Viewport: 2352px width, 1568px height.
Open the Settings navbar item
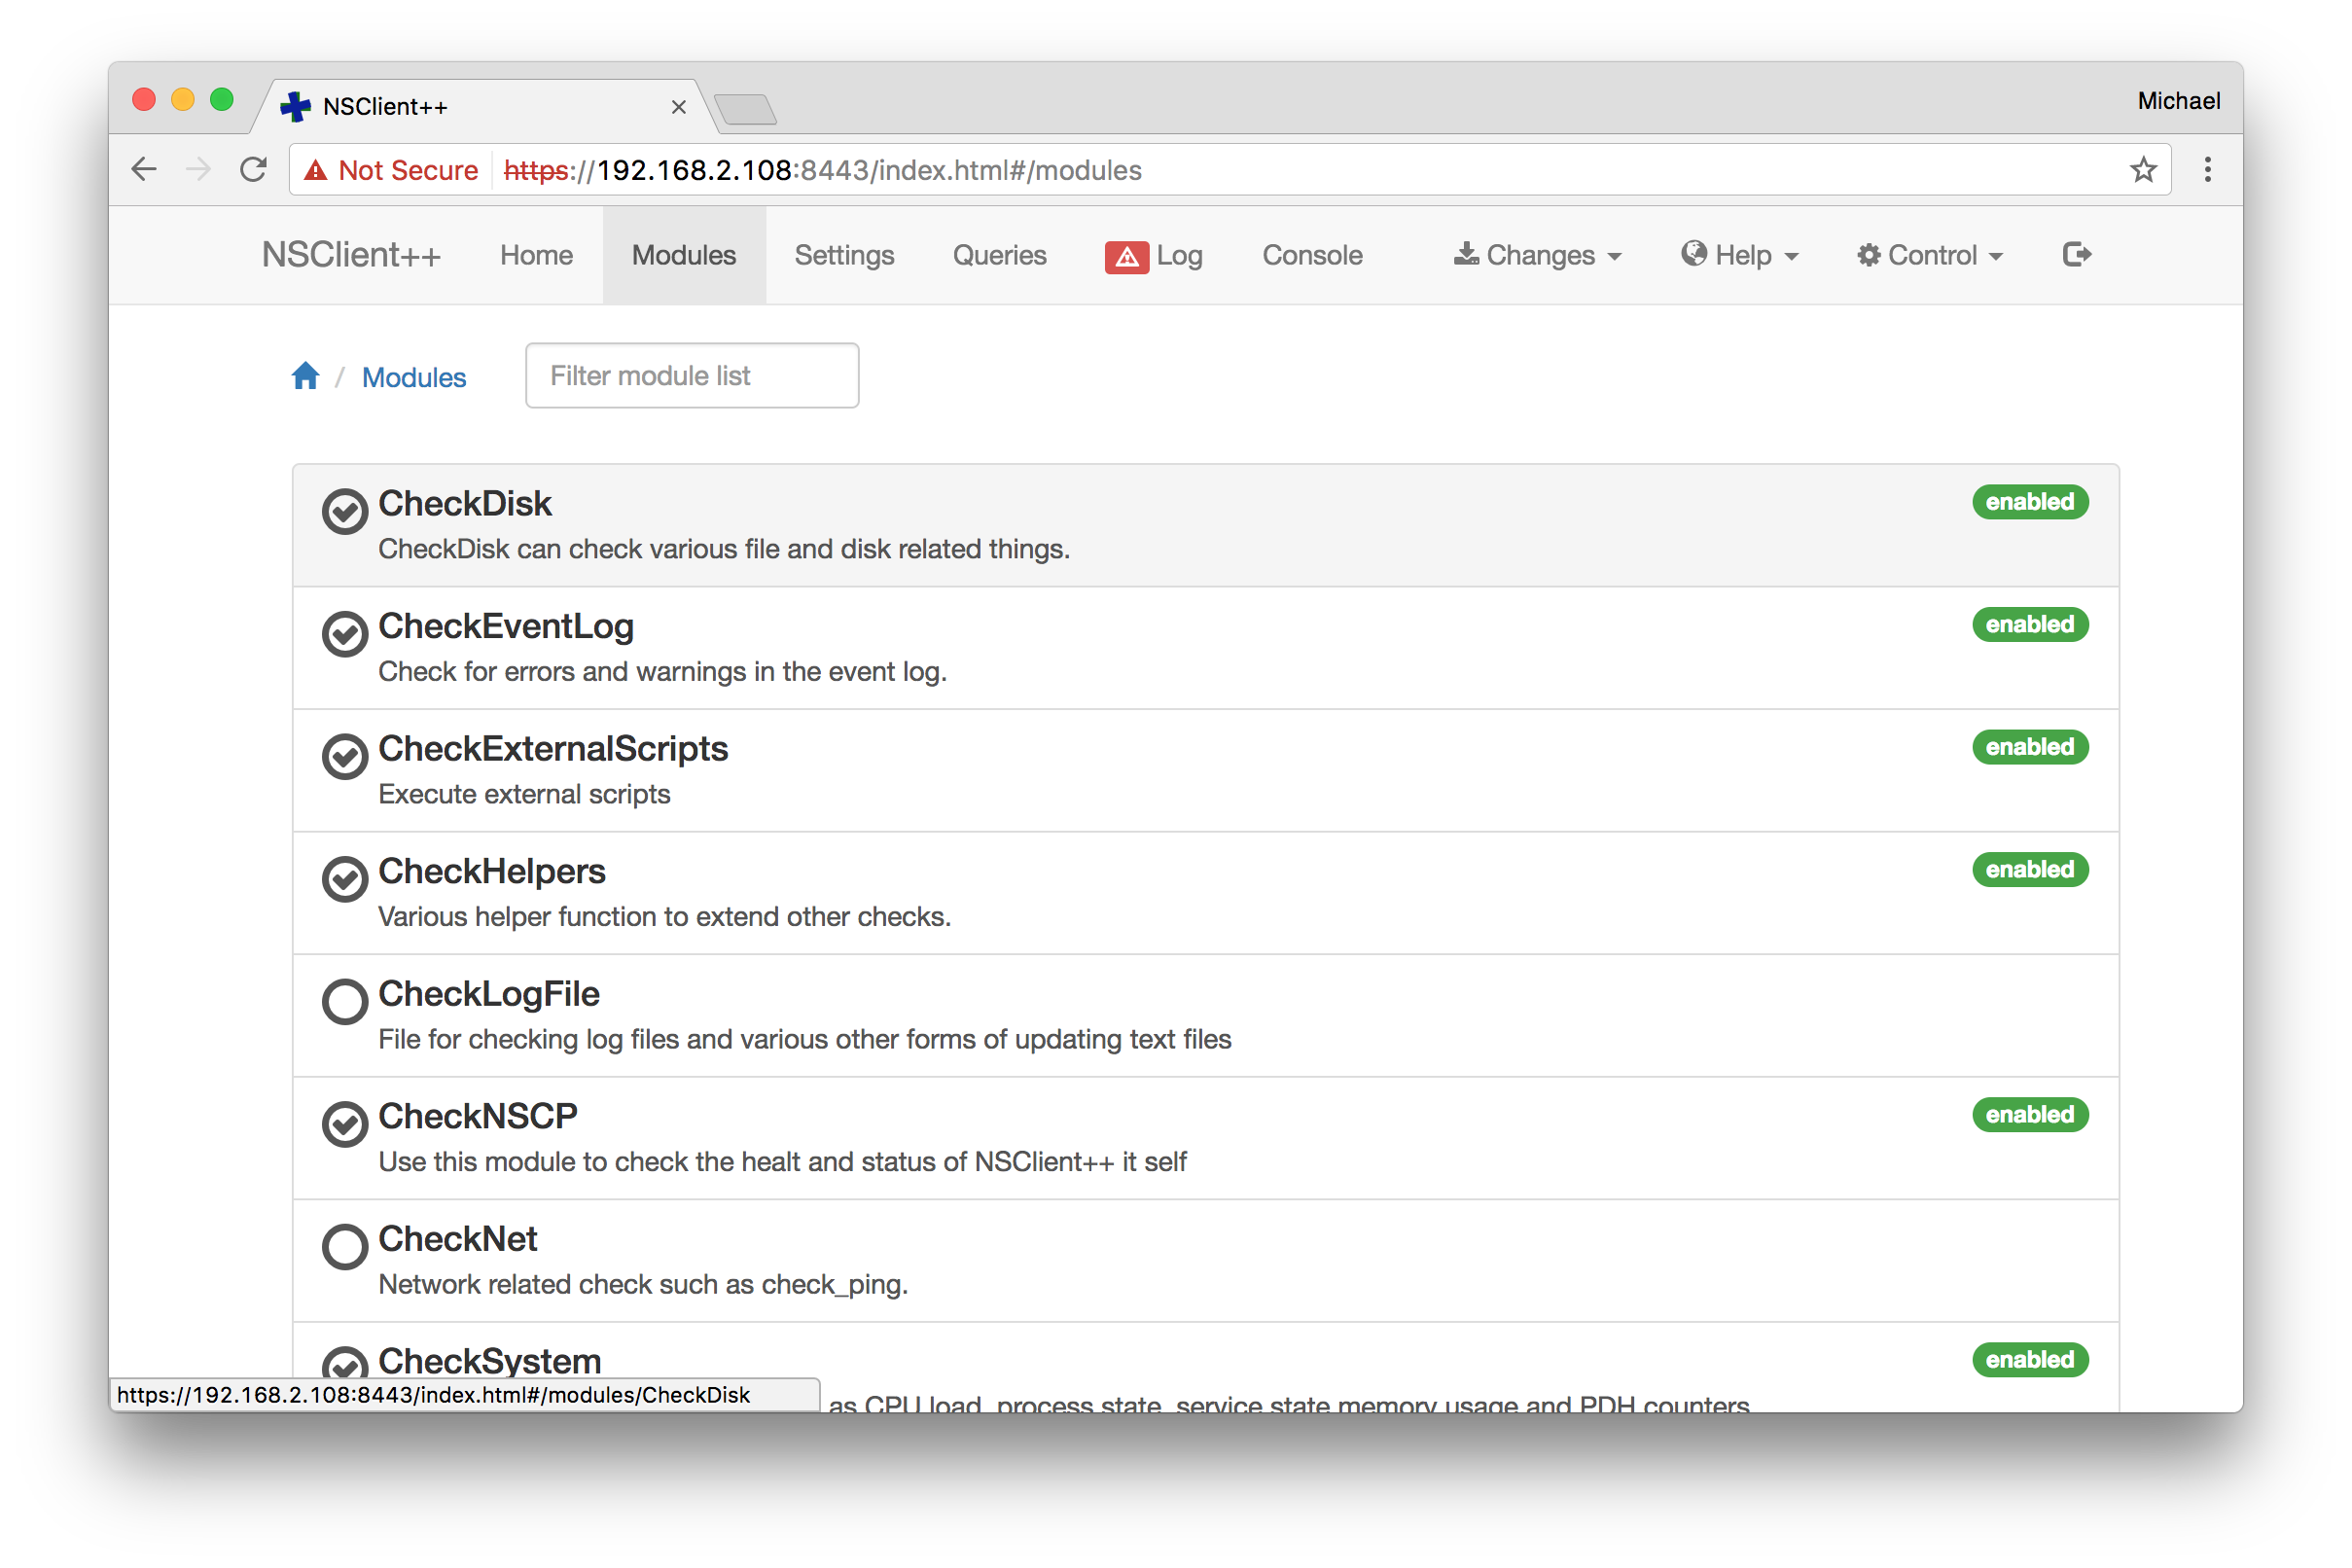(x=844, y=256)
